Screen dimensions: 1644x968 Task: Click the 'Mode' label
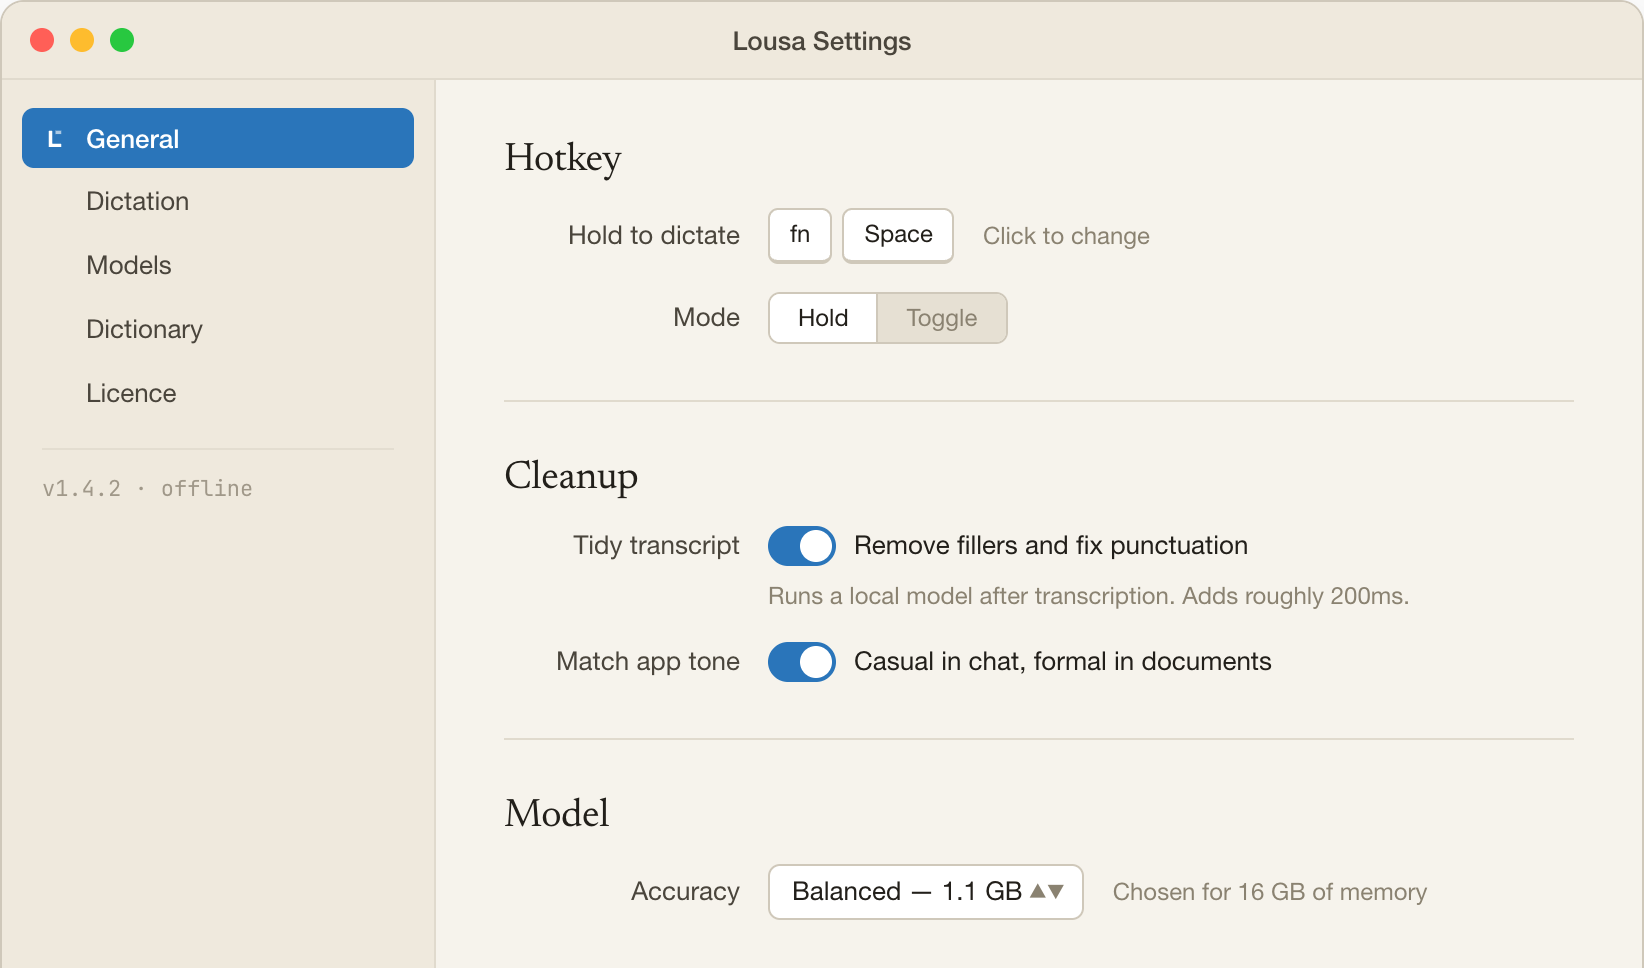(x=706, y=317)
